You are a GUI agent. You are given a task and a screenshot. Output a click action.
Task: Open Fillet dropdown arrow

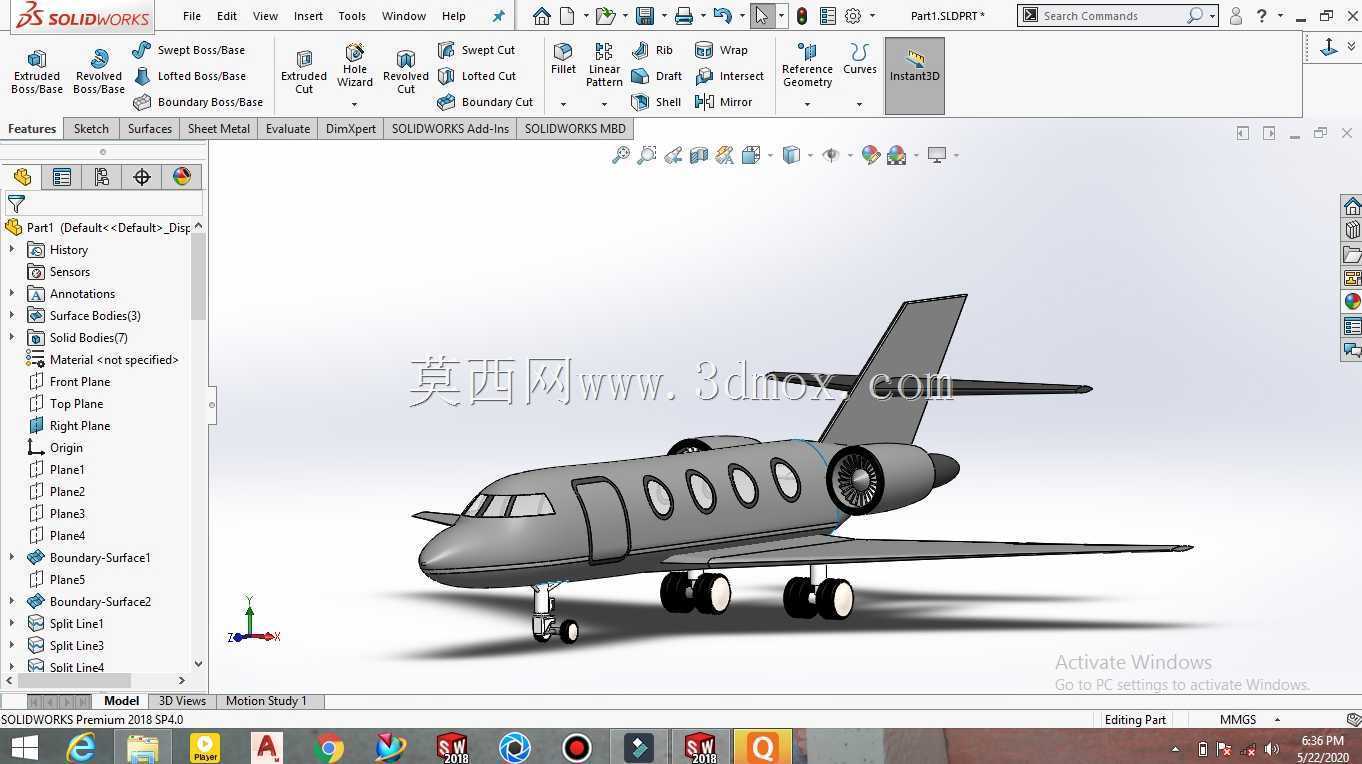tap(563, 104)
